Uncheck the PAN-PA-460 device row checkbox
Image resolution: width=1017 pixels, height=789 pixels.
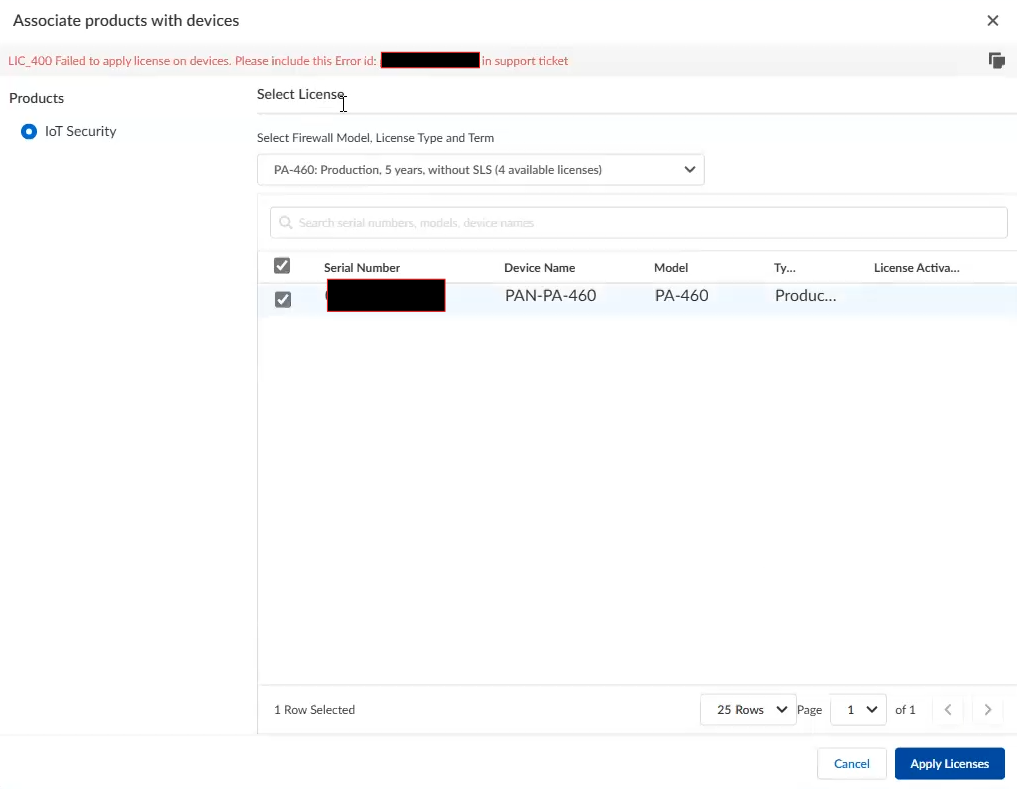[283, 299]
